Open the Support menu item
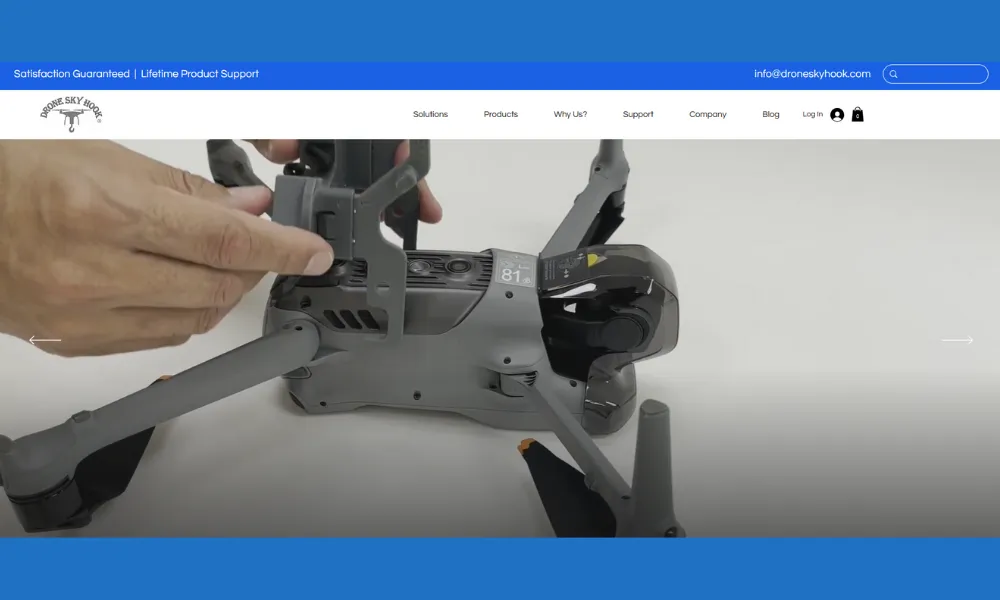The width and height of the screenshot is (1000, 600). [638, 115]
